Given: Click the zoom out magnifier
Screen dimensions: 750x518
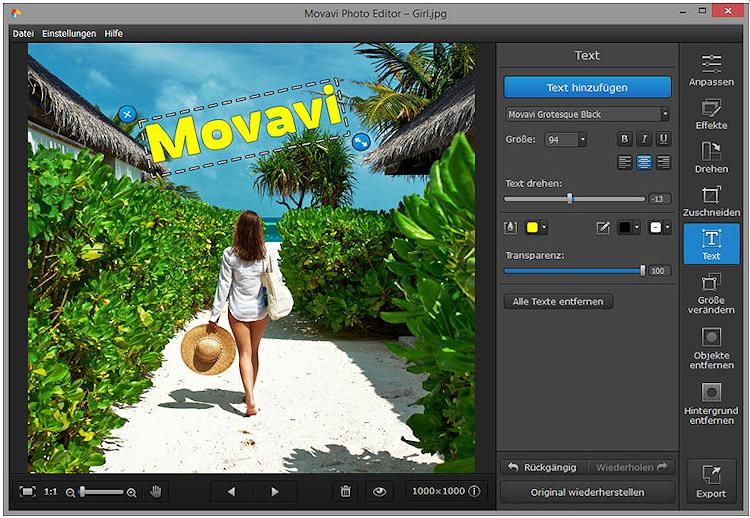Looking at the screenshot, I should point(70,492).
